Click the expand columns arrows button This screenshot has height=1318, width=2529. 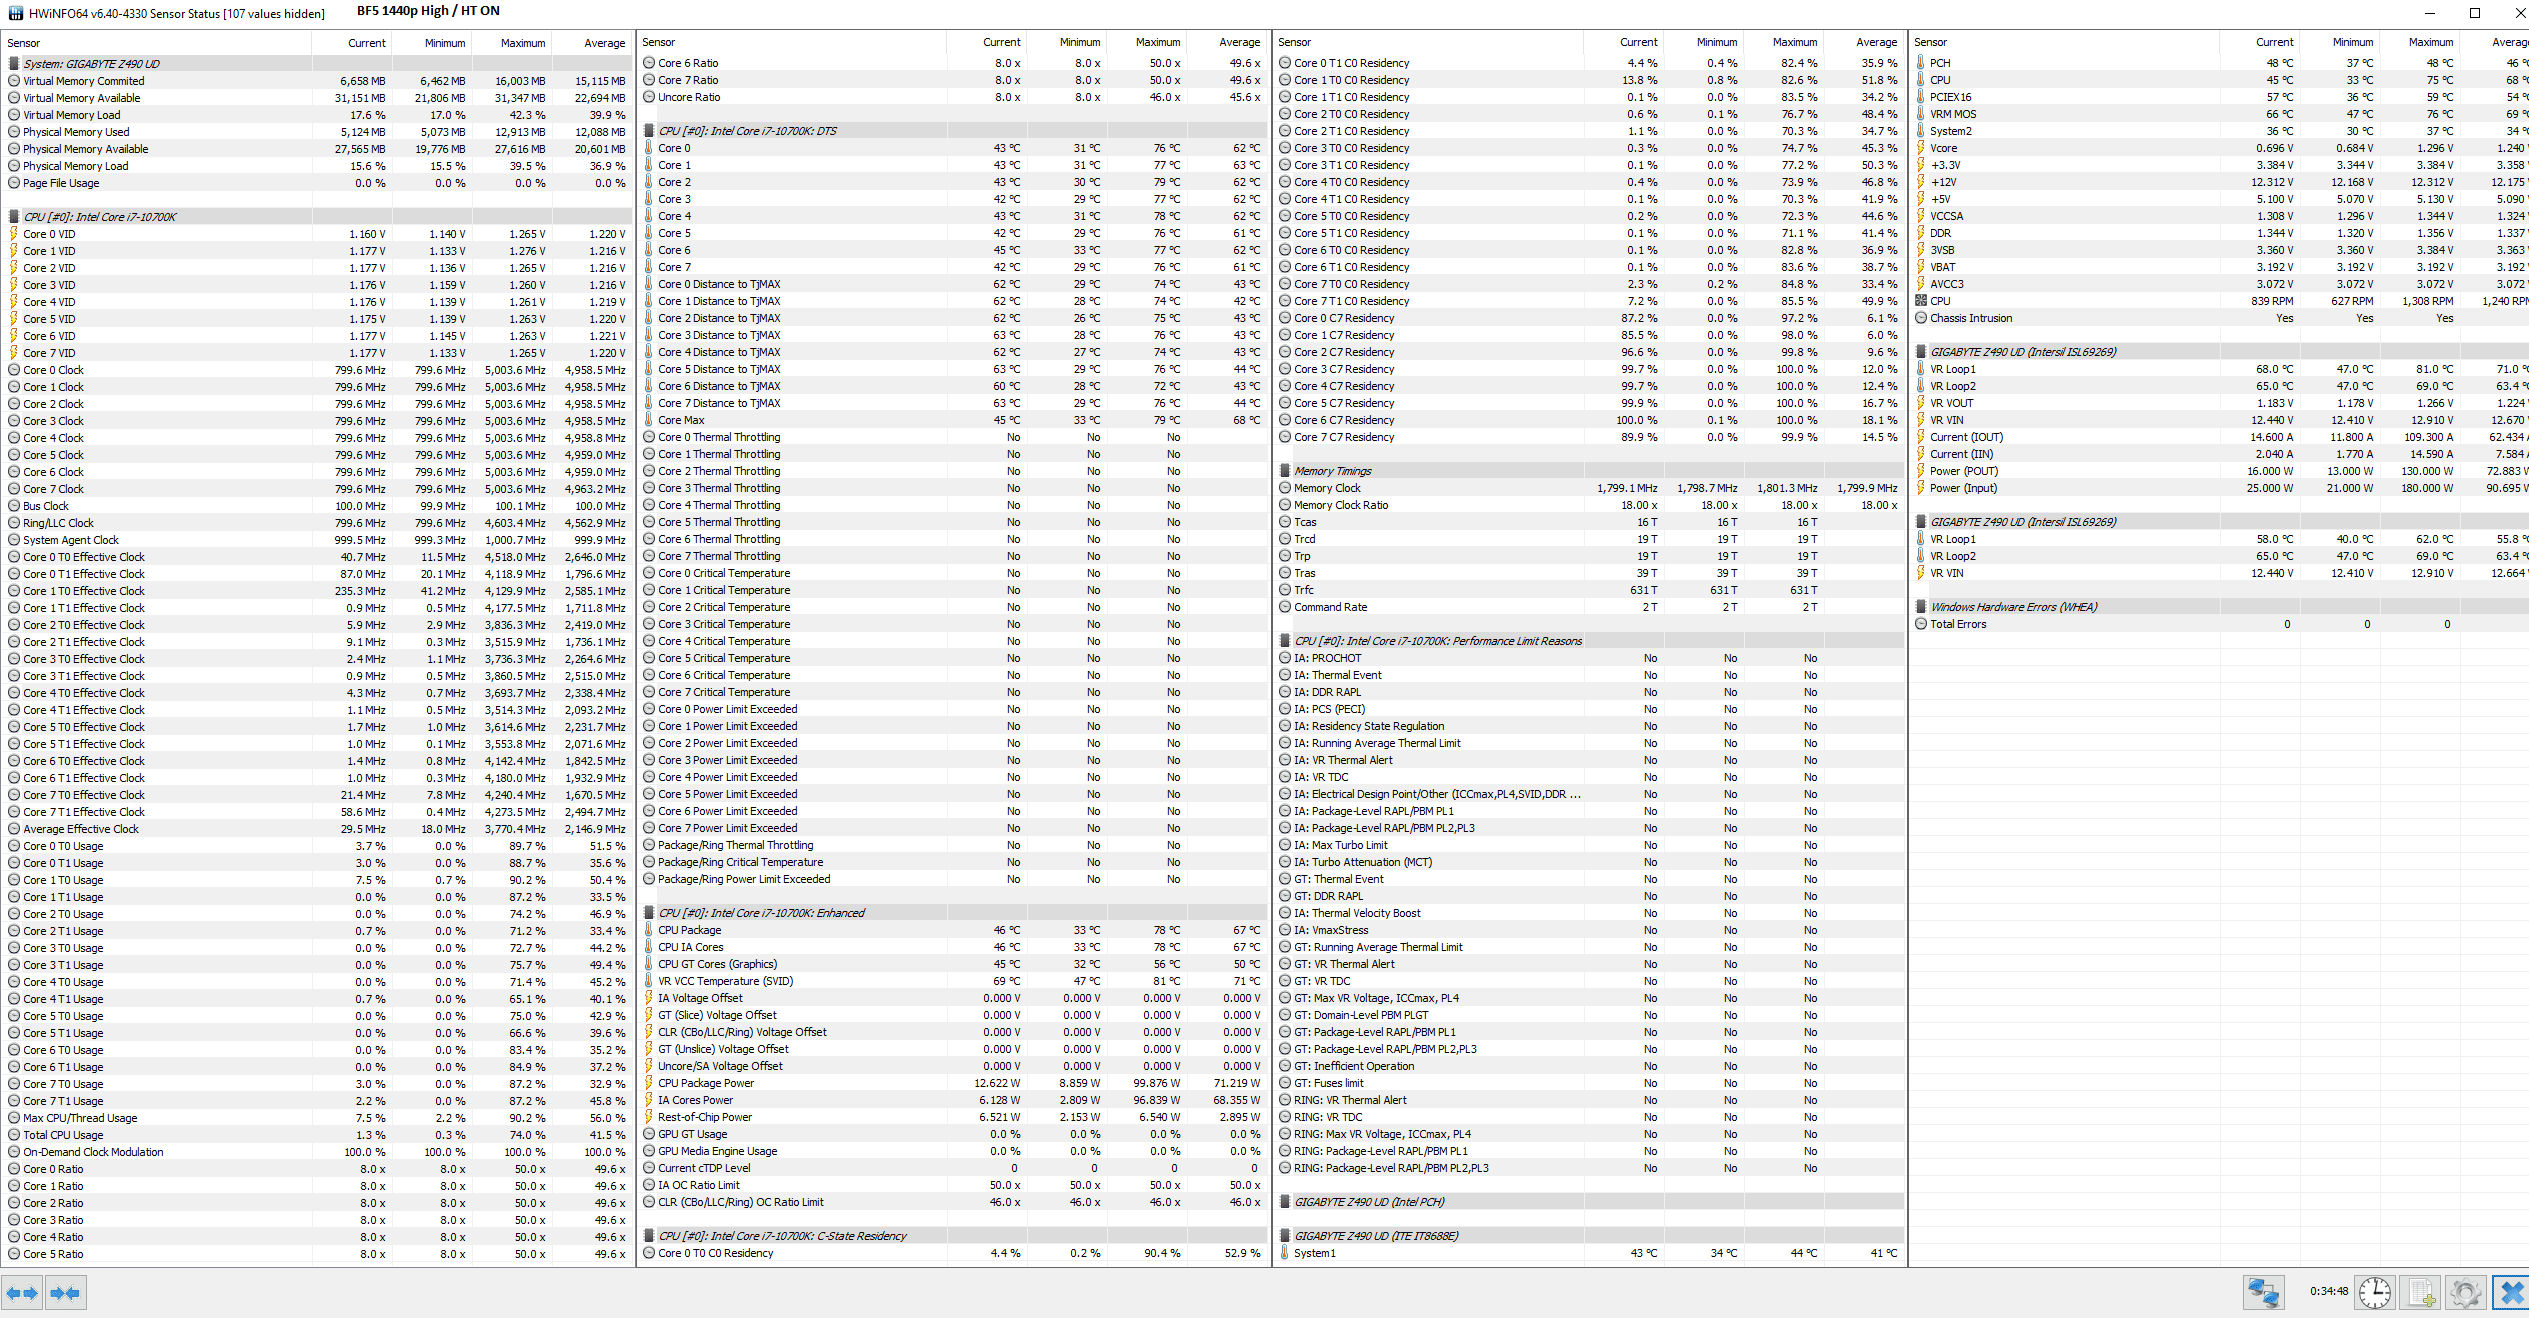(x=22, y=1293)
